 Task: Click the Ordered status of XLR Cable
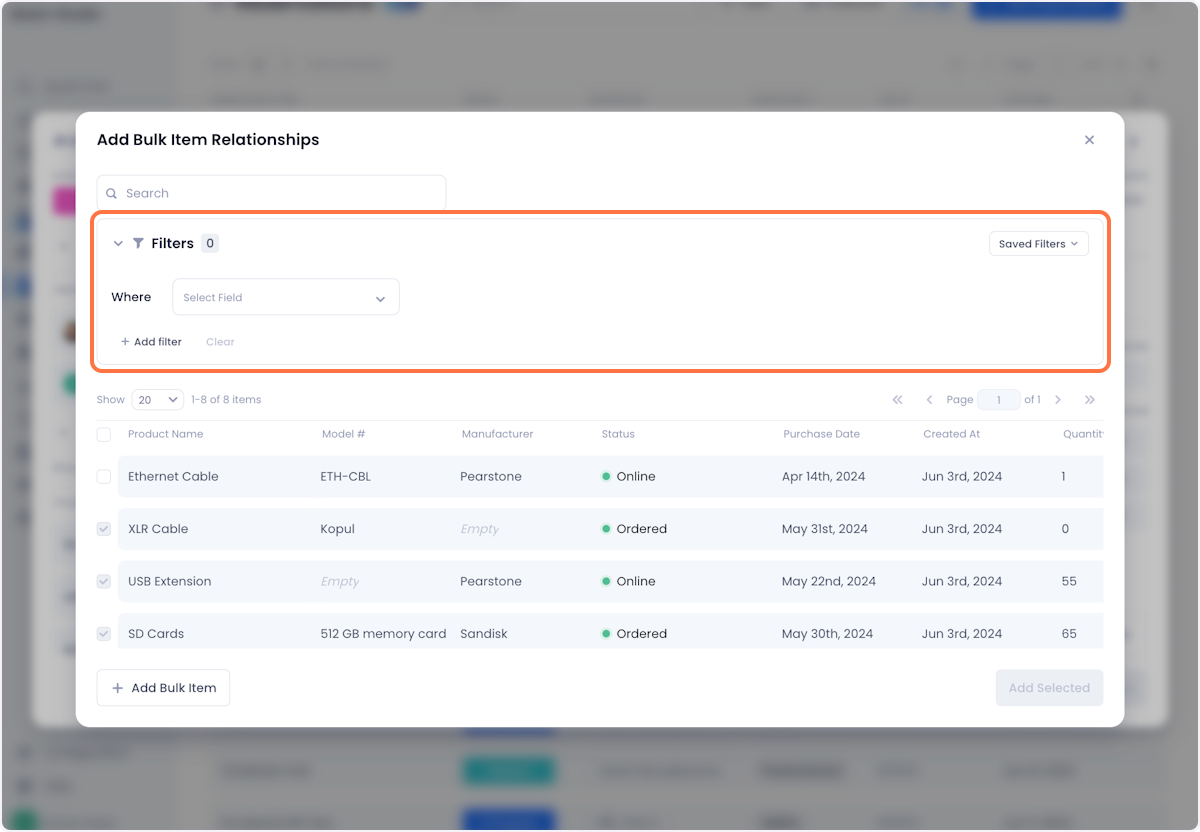point(634,529)
